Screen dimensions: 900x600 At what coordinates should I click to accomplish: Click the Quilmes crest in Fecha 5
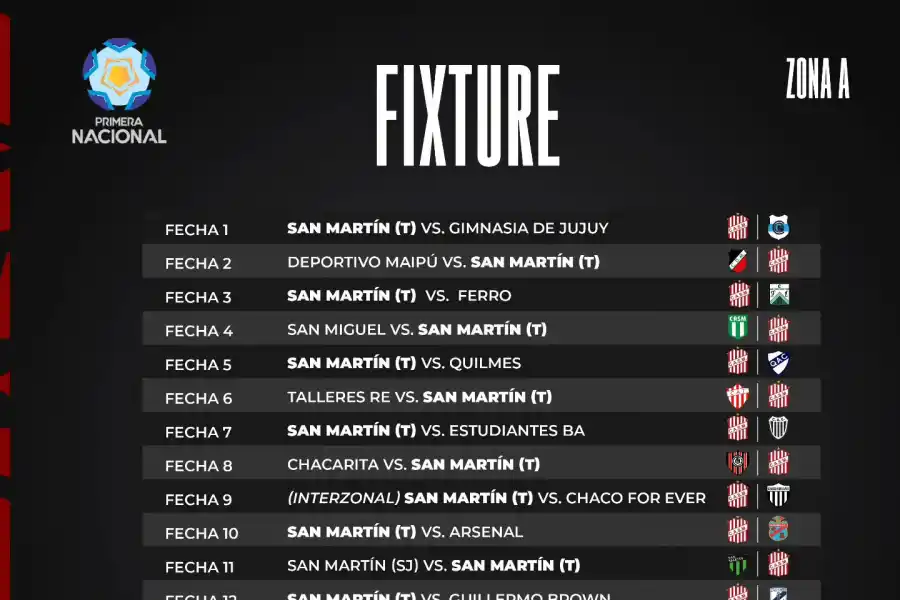[x=779, y=362]
